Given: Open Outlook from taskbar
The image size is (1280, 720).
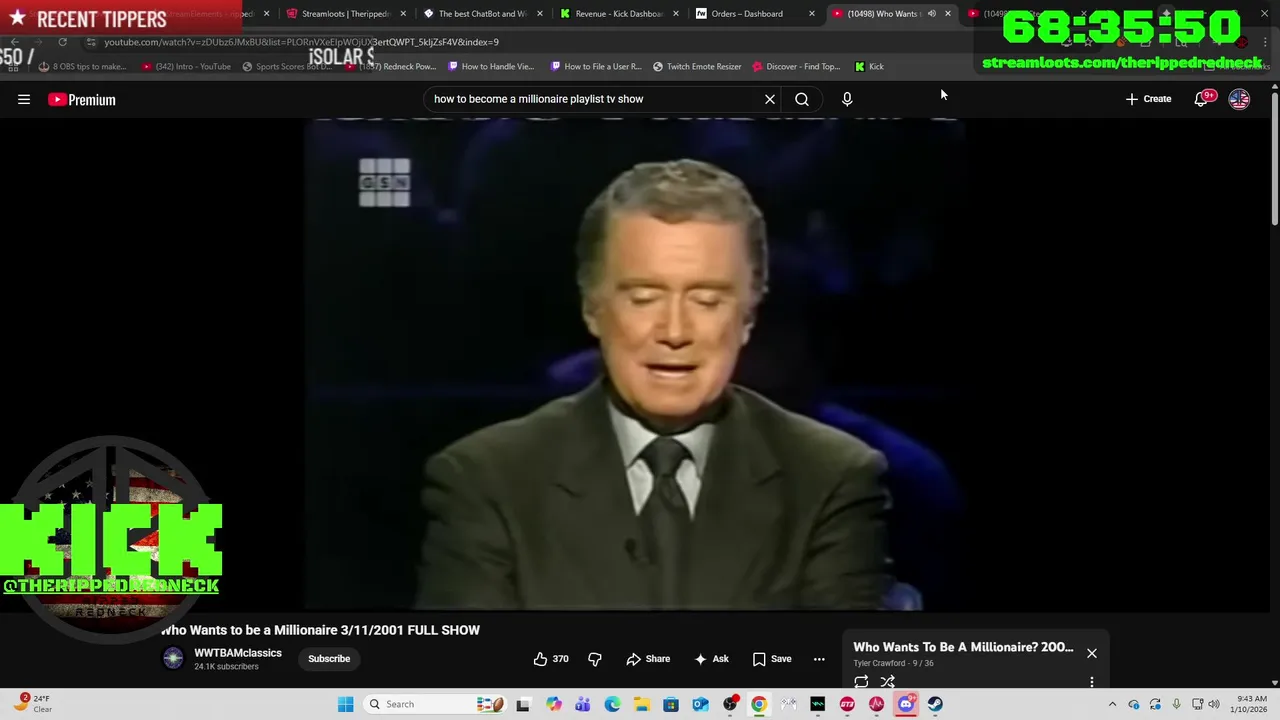Looking at the screenshot, I should click(x=700, y=704).
